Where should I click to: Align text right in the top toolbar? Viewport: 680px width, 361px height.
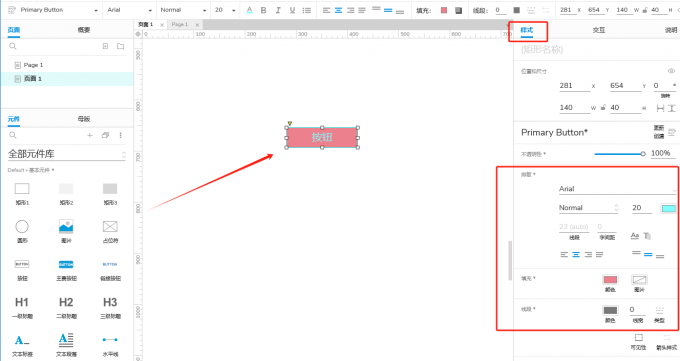coord(350,10)
